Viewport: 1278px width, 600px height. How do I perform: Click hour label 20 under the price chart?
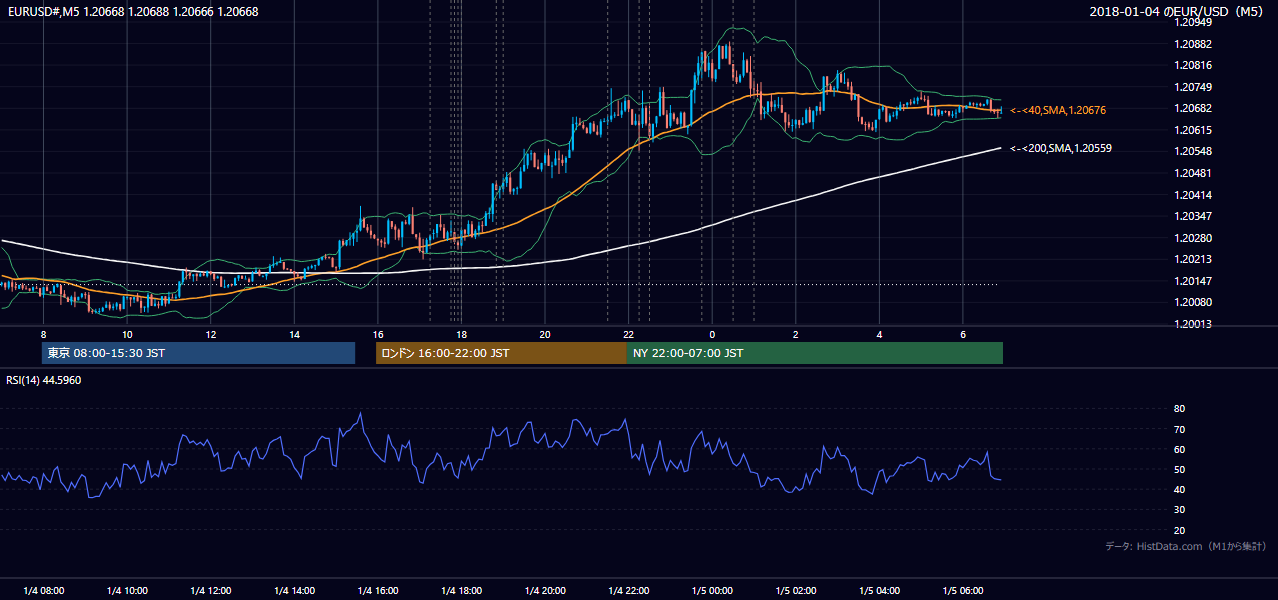point(544,334)
